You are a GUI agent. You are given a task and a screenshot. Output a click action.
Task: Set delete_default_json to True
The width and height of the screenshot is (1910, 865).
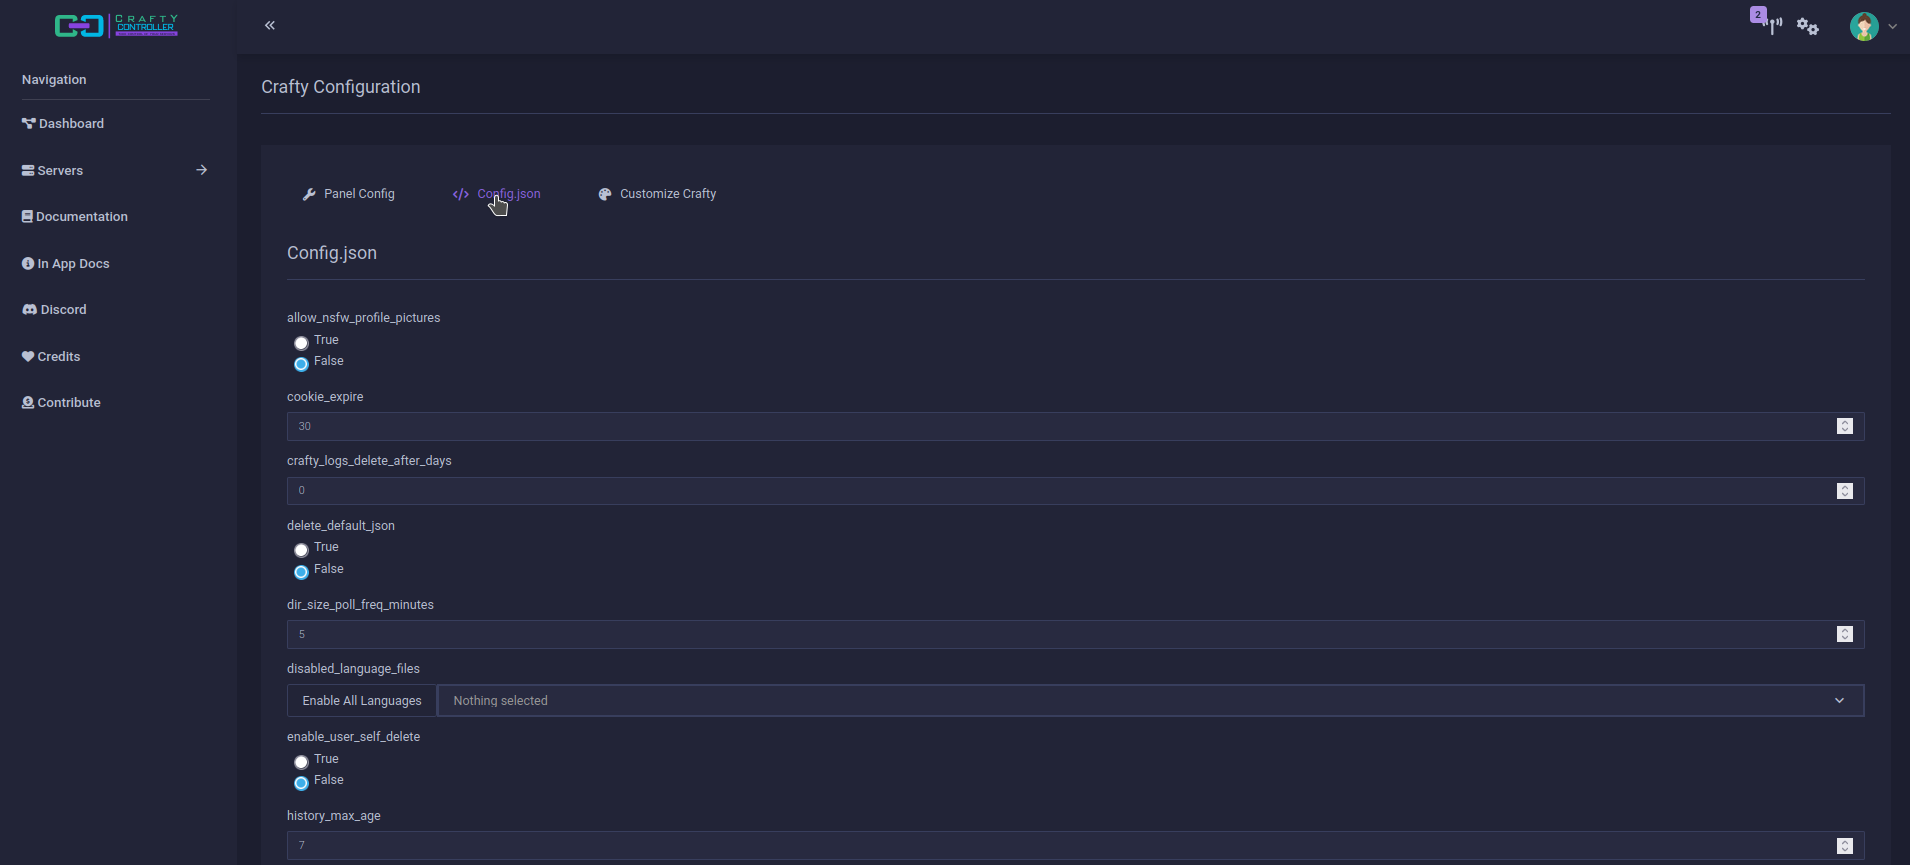301,550
